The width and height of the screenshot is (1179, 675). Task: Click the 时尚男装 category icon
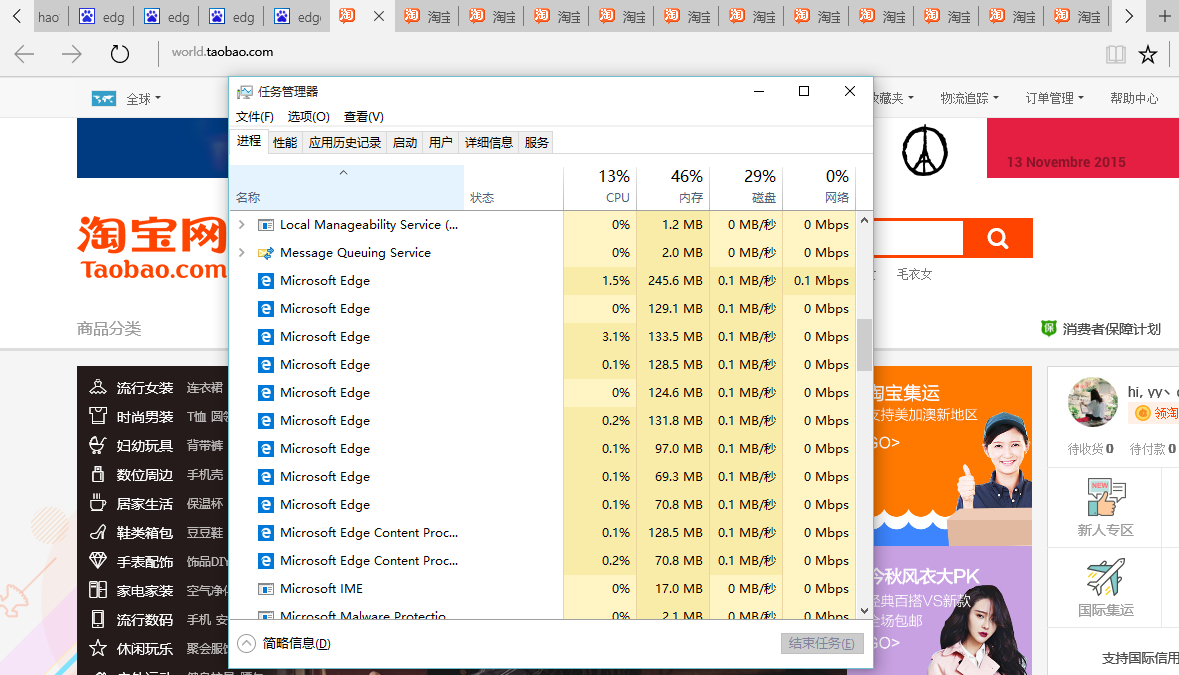click(98, 416)
